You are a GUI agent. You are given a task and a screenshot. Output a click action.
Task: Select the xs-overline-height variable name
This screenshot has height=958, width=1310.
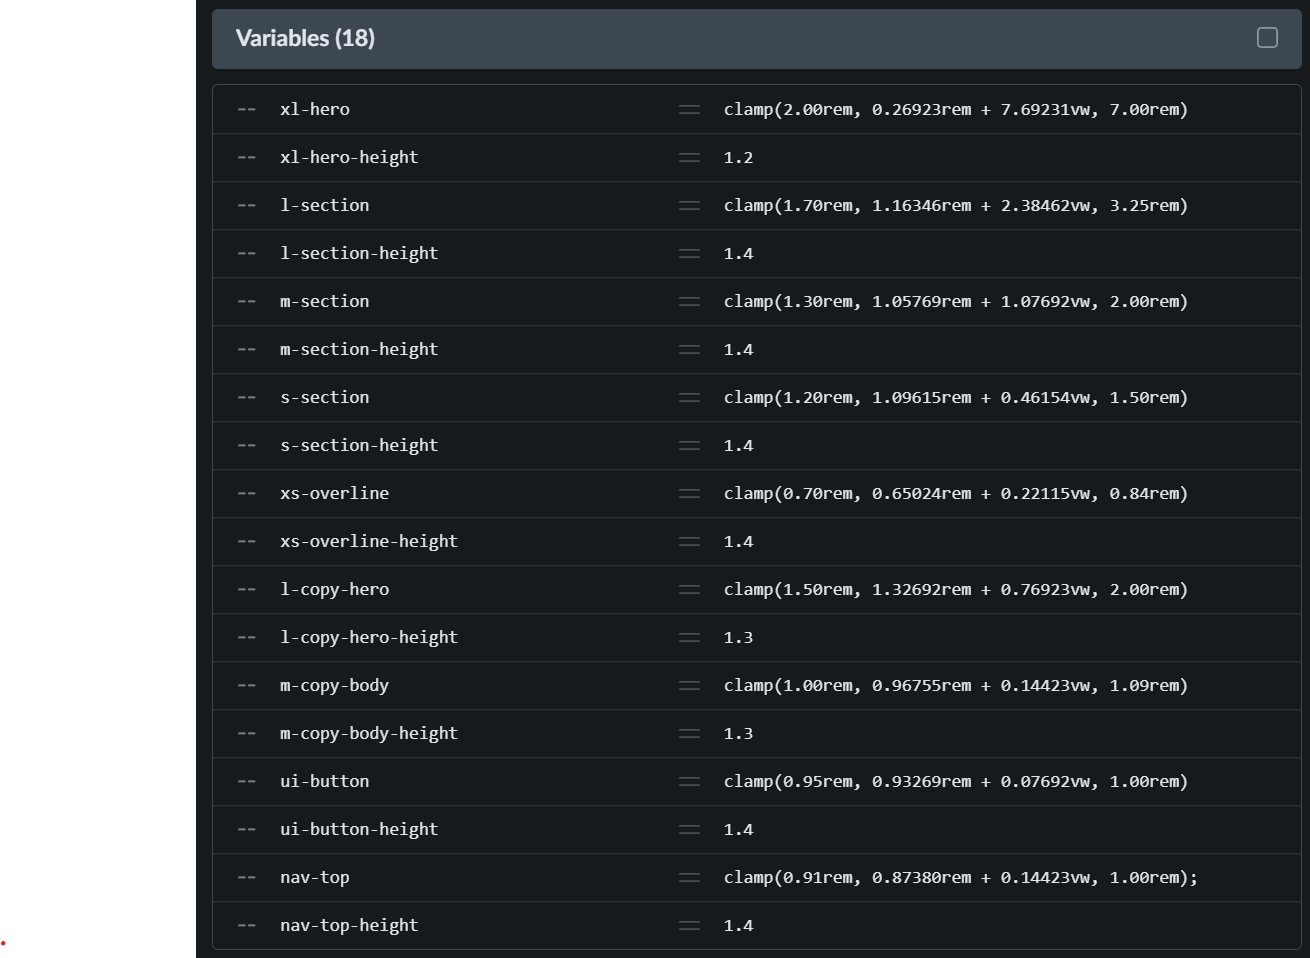[x=369, y=542]
